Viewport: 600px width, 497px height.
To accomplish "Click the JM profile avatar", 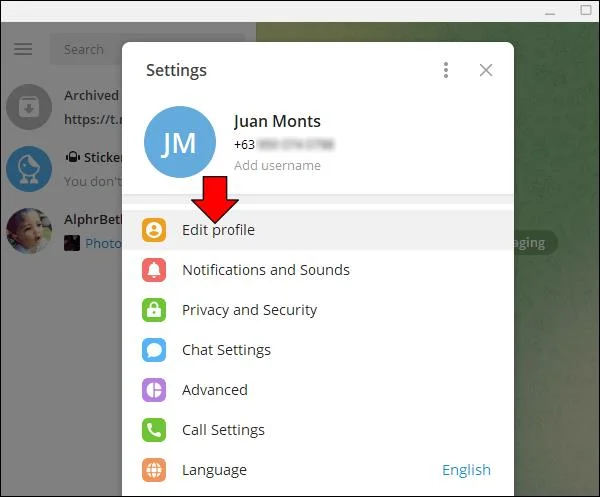I will 180,142.
